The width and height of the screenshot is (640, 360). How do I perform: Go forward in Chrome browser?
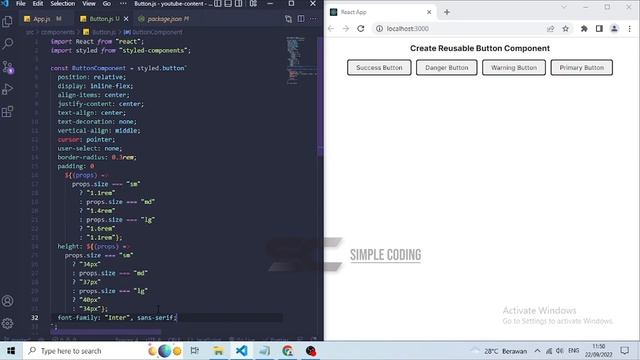[x=346, y=29]
